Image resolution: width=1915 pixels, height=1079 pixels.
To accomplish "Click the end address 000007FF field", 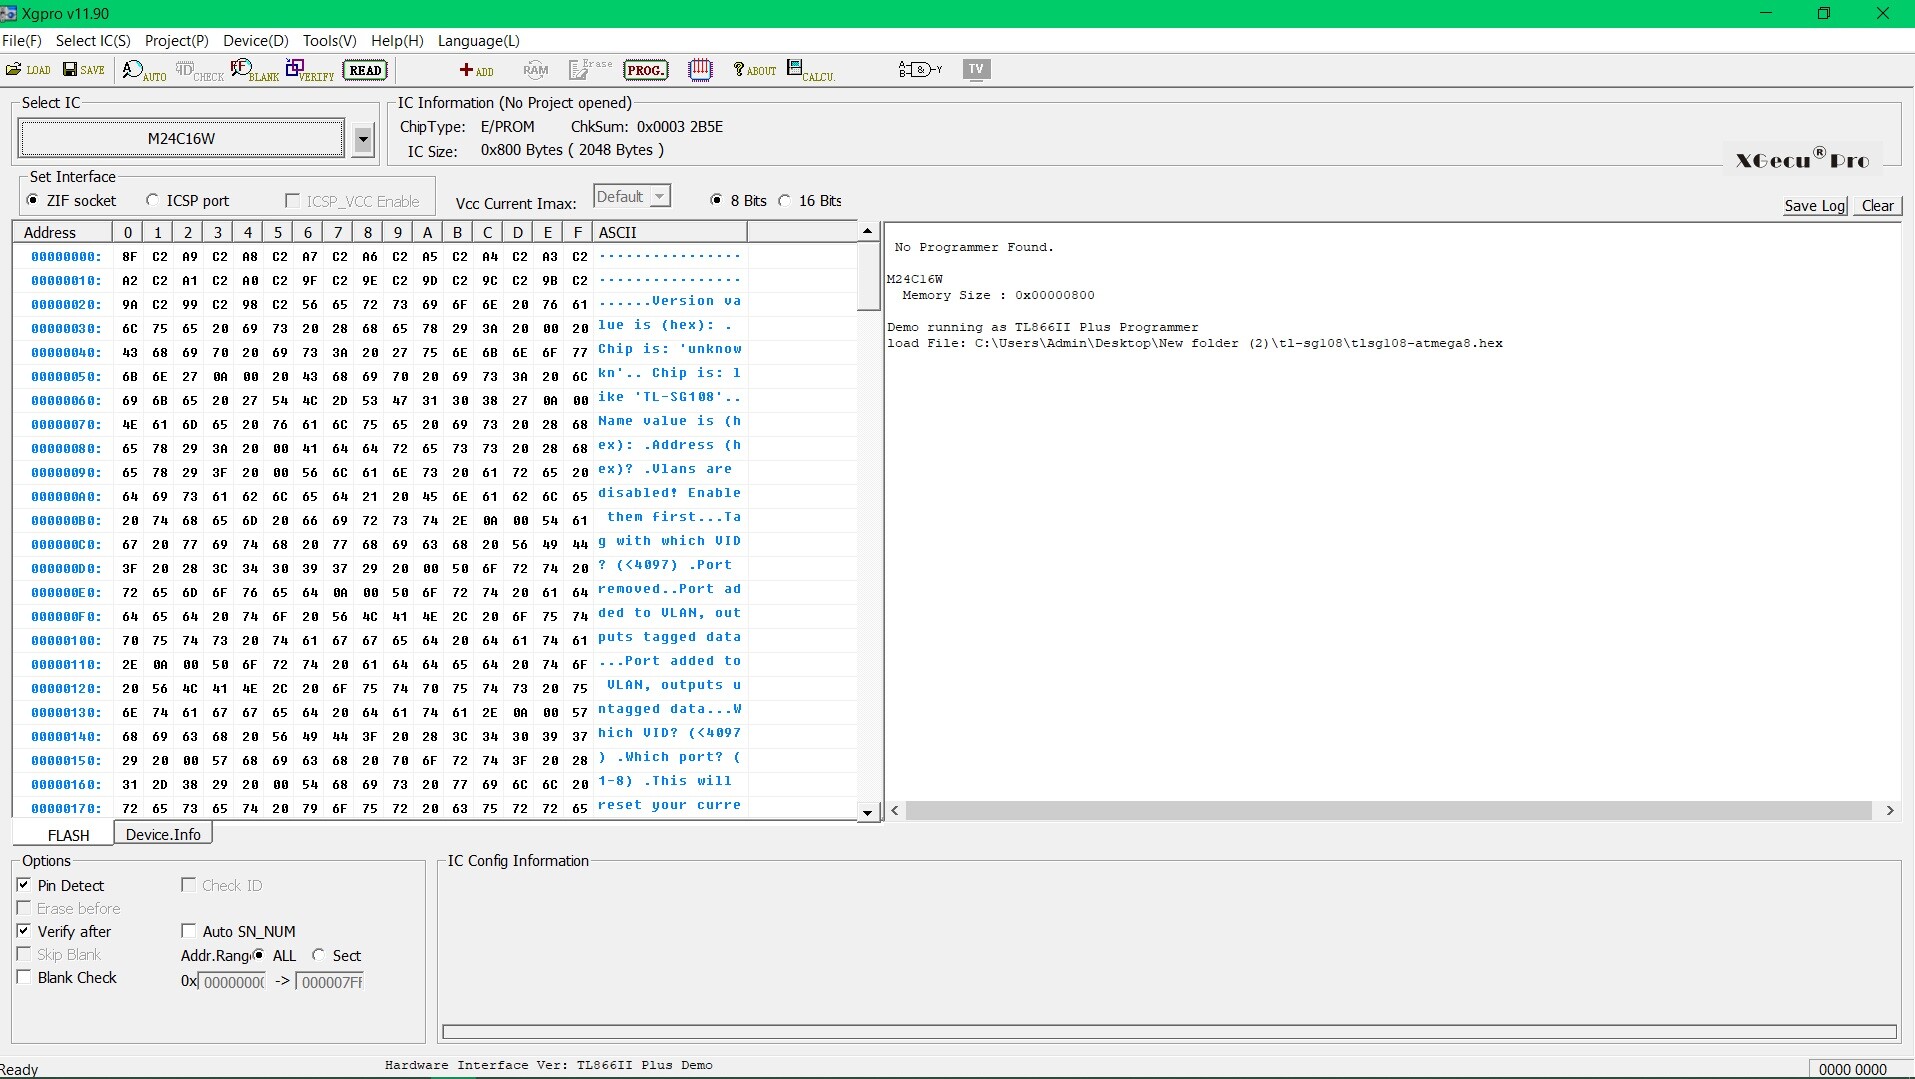I will (331, 982).
